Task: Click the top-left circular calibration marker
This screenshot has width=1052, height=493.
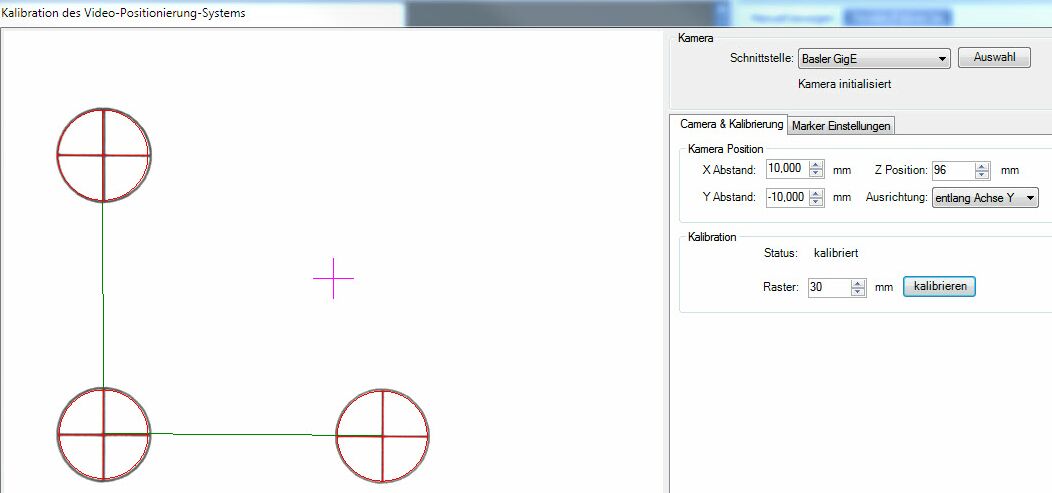Action: click(x=103, y=155)
